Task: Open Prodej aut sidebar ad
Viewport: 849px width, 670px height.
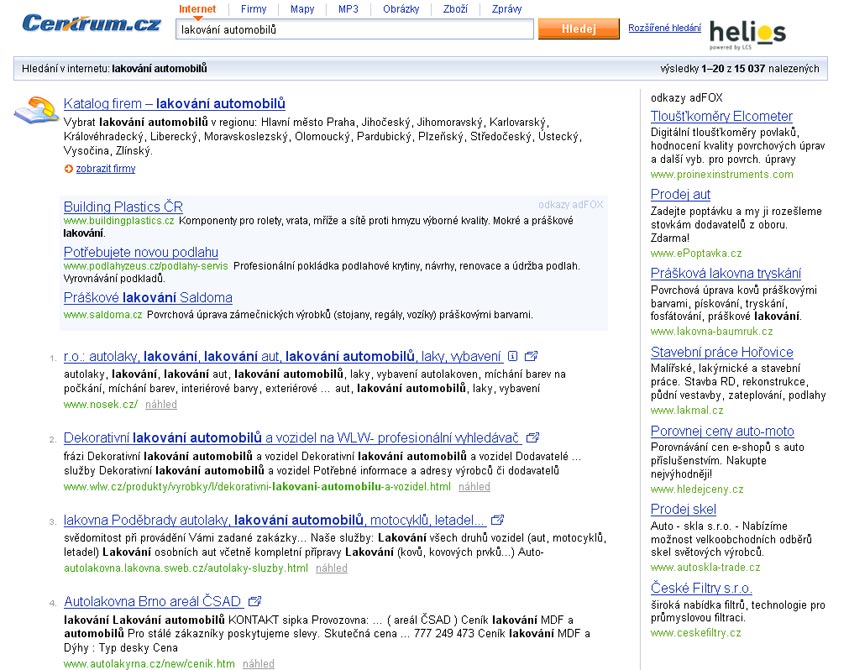Action: (x=680, y=194)
